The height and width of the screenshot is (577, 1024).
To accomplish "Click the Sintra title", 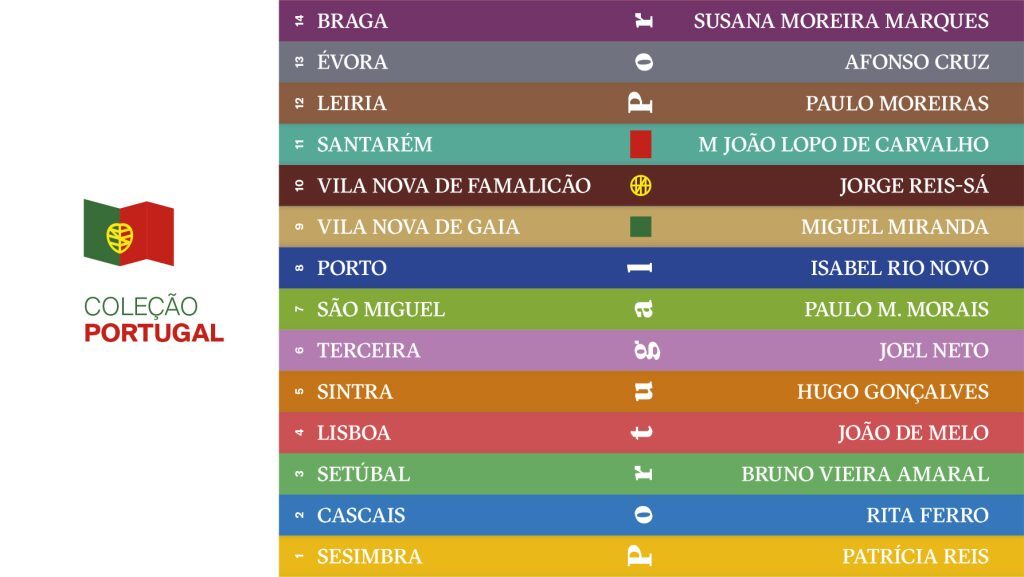I will 355,392.
